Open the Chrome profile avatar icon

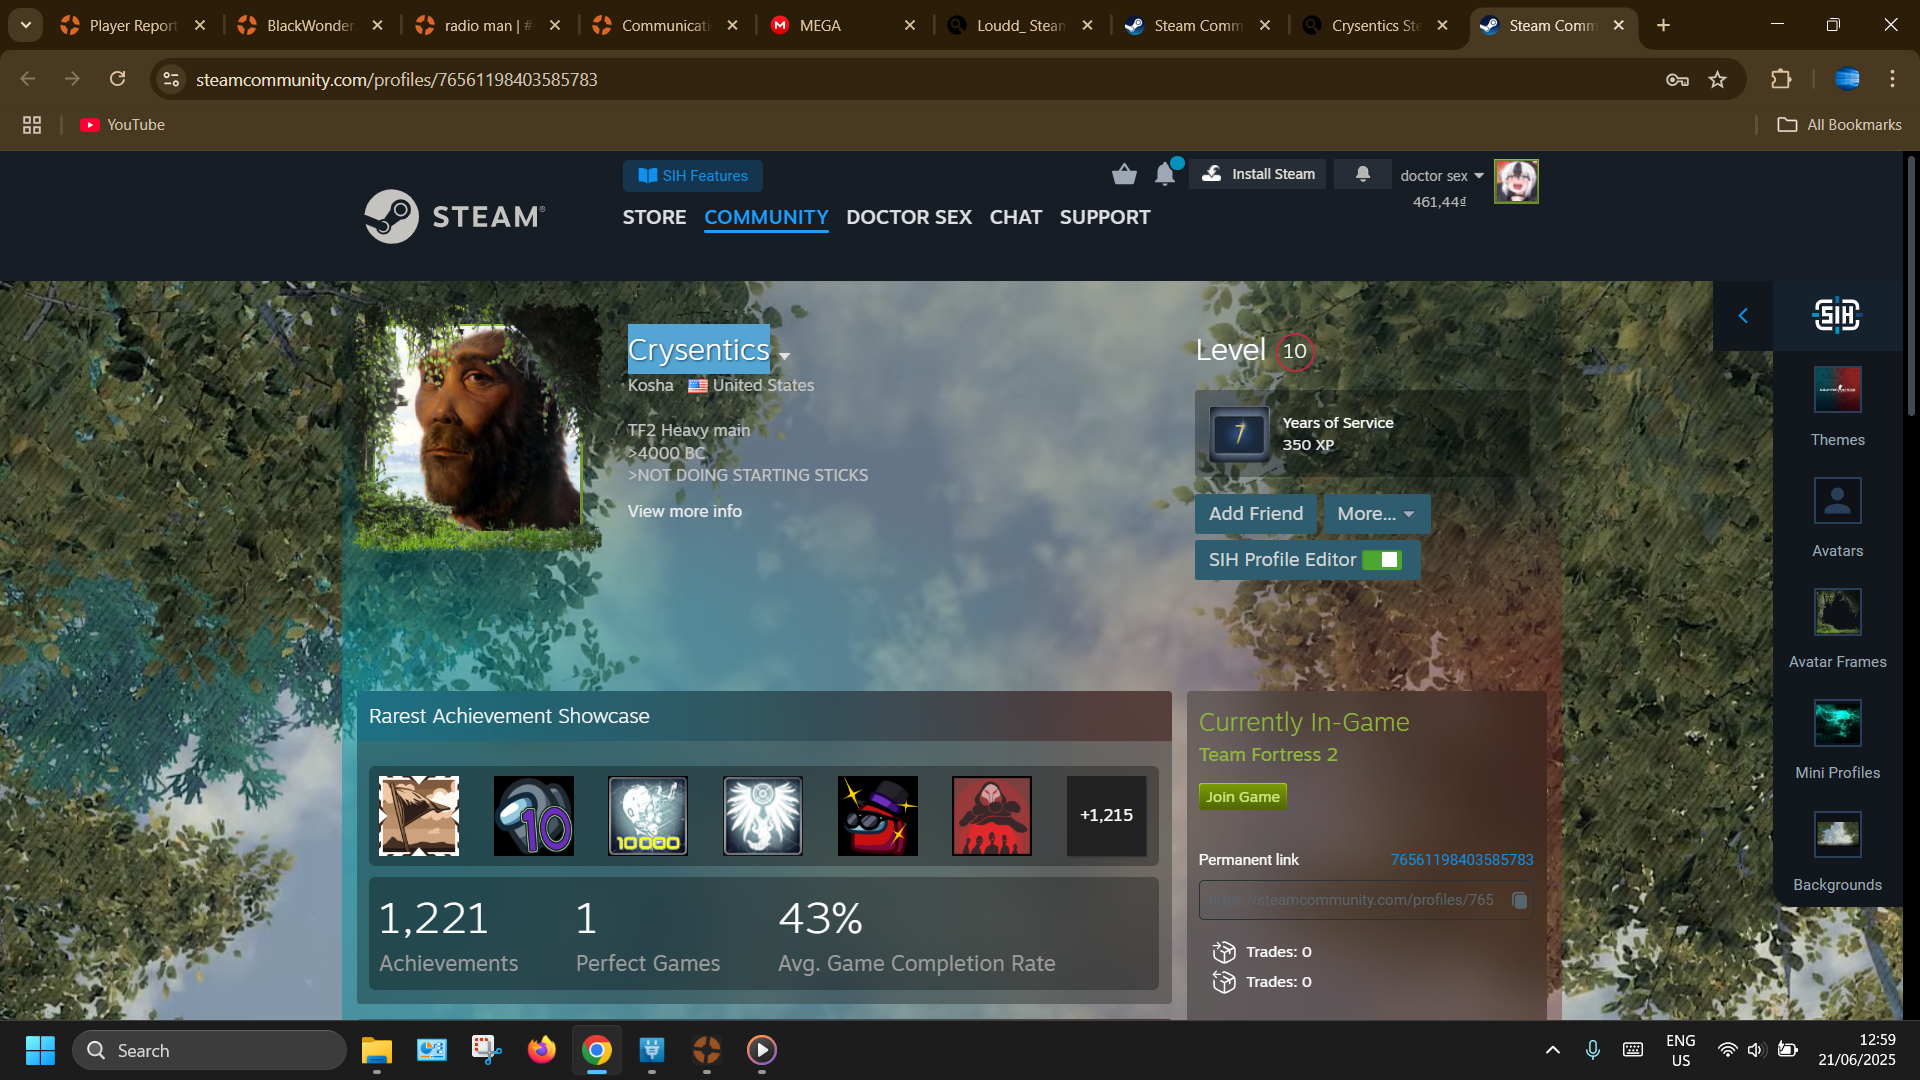tap(1847, 79)
